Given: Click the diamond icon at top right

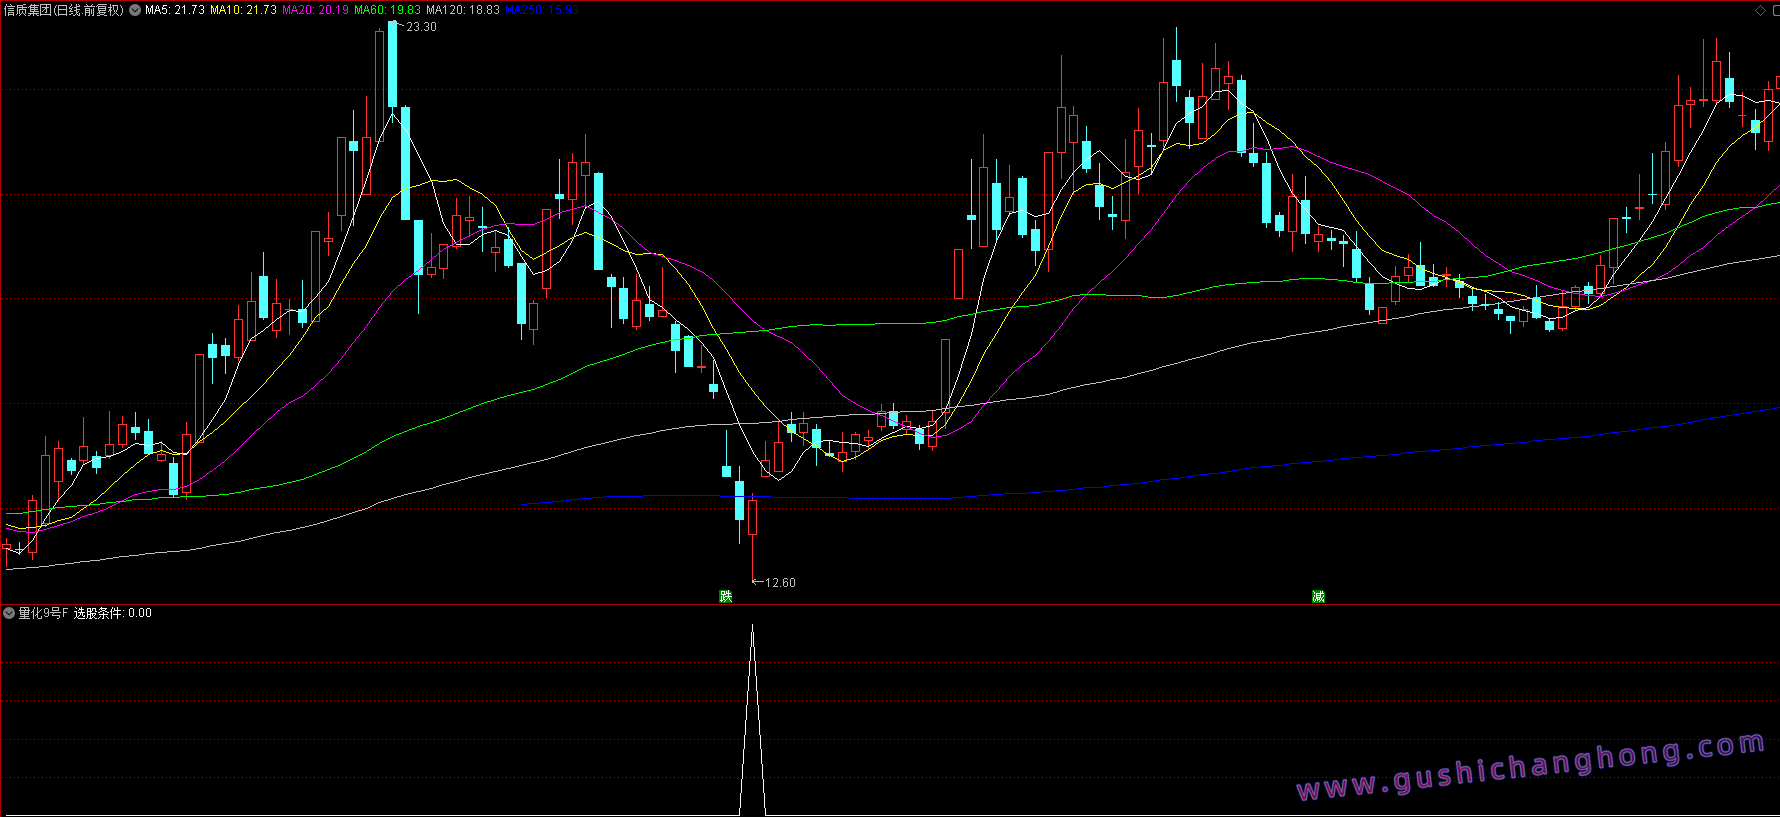Looking at the screenshot, I should [x=1760, y=10].
